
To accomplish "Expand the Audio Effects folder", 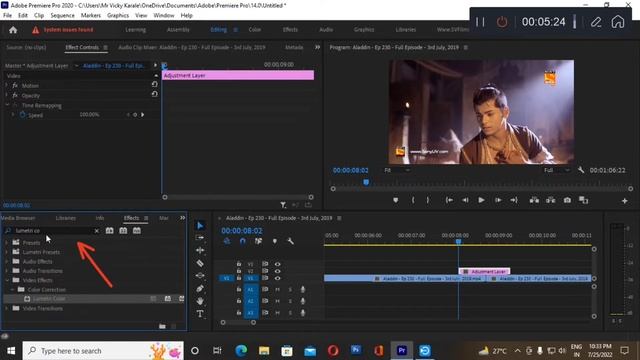I will [6, 262].
